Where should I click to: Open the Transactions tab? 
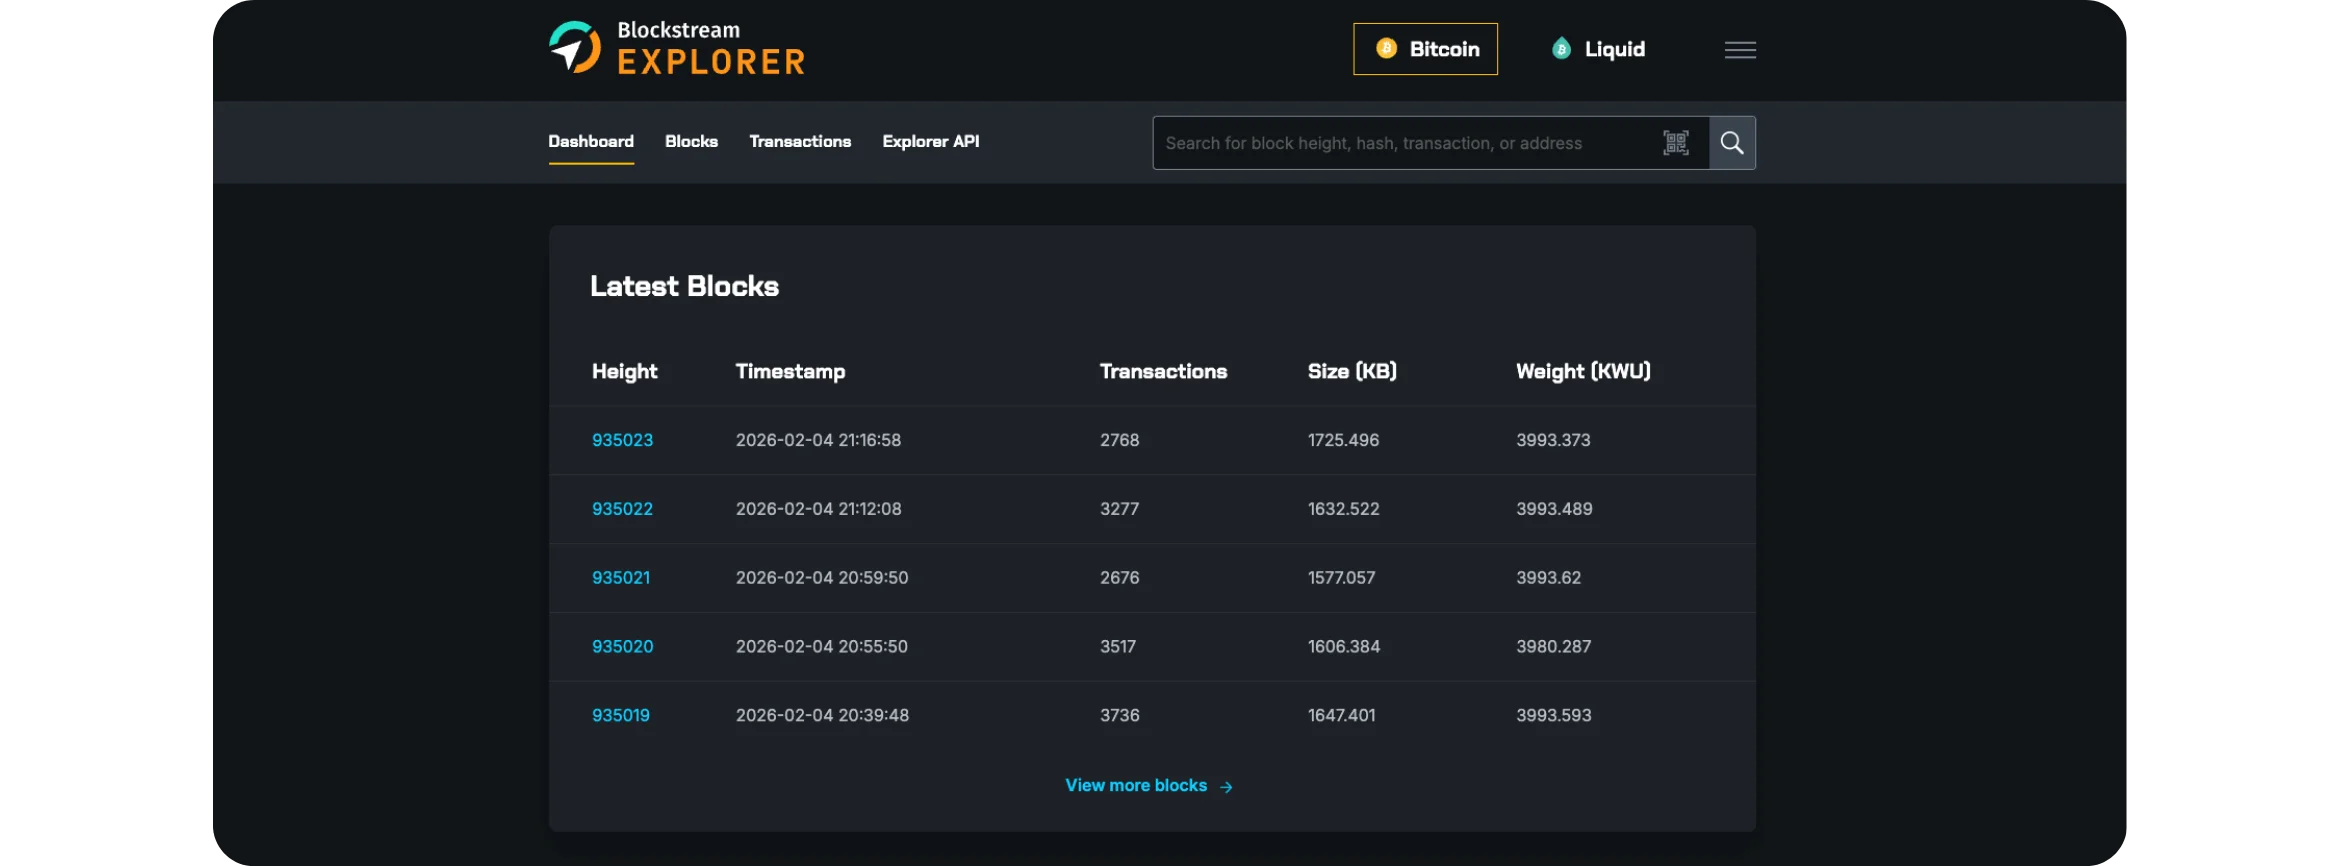800,142
